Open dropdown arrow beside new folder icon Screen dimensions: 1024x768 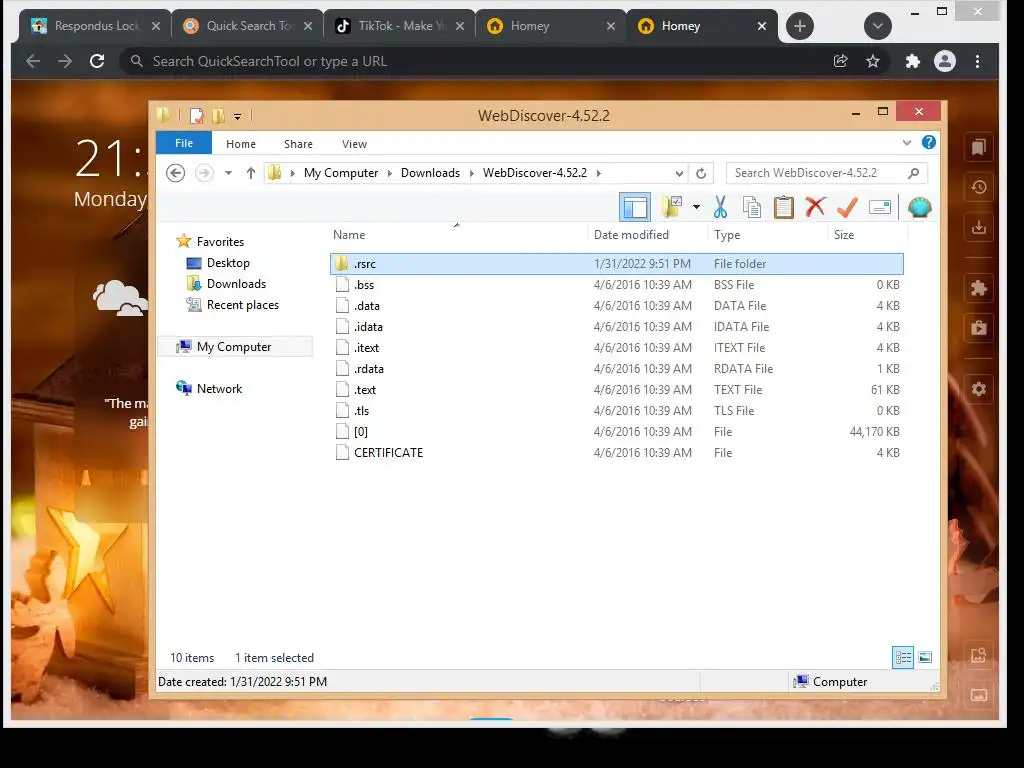click(x=696, y=208)
